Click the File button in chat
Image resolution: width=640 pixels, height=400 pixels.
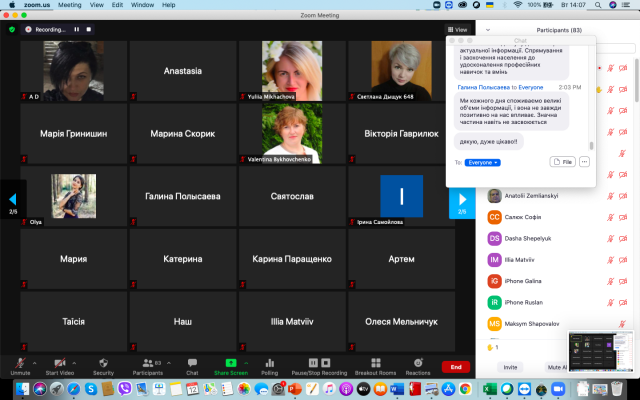click(562, 162)
